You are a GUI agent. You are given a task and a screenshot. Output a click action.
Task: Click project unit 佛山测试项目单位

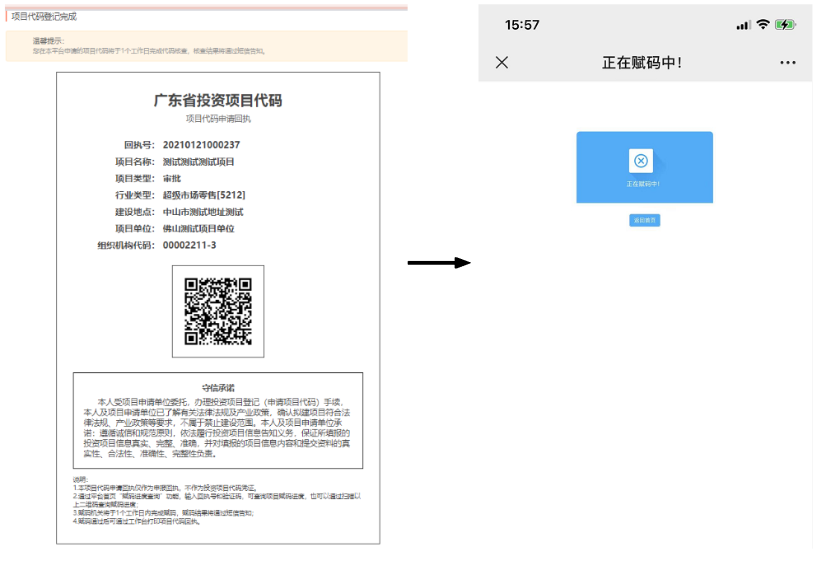click(198, 229)
